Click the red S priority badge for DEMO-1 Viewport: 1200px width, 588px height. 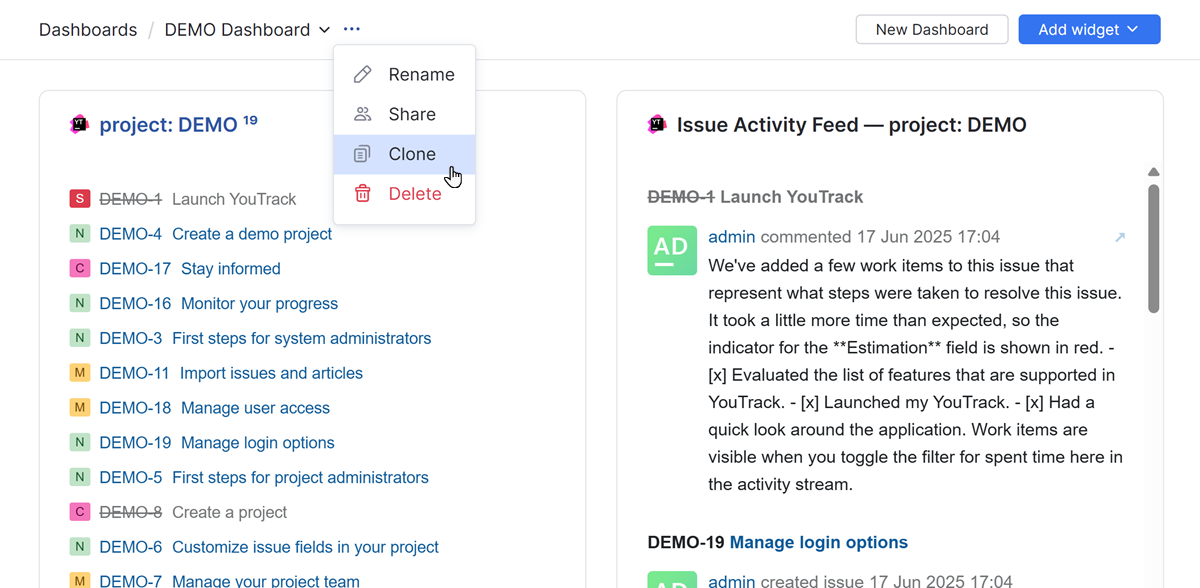pyautogui.click(x=80, y=199)
